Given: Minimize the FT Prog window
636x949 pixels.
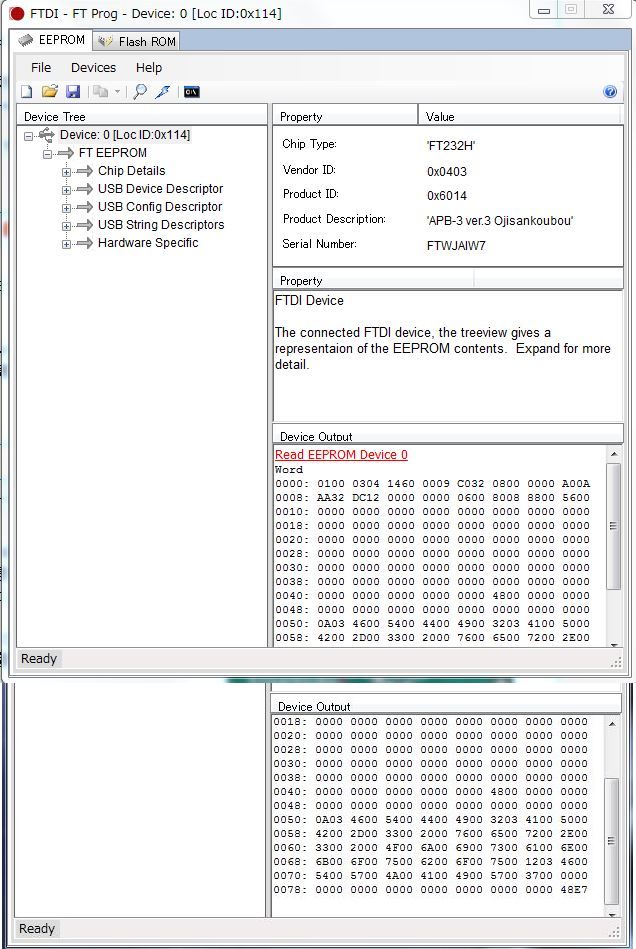Looking at the screenshot, I should (544, 10).
